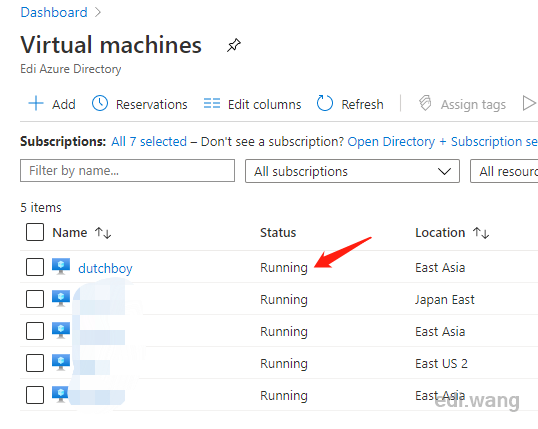
Task: Check the Japan East row checkbox
Action: (x=35, y=299)
